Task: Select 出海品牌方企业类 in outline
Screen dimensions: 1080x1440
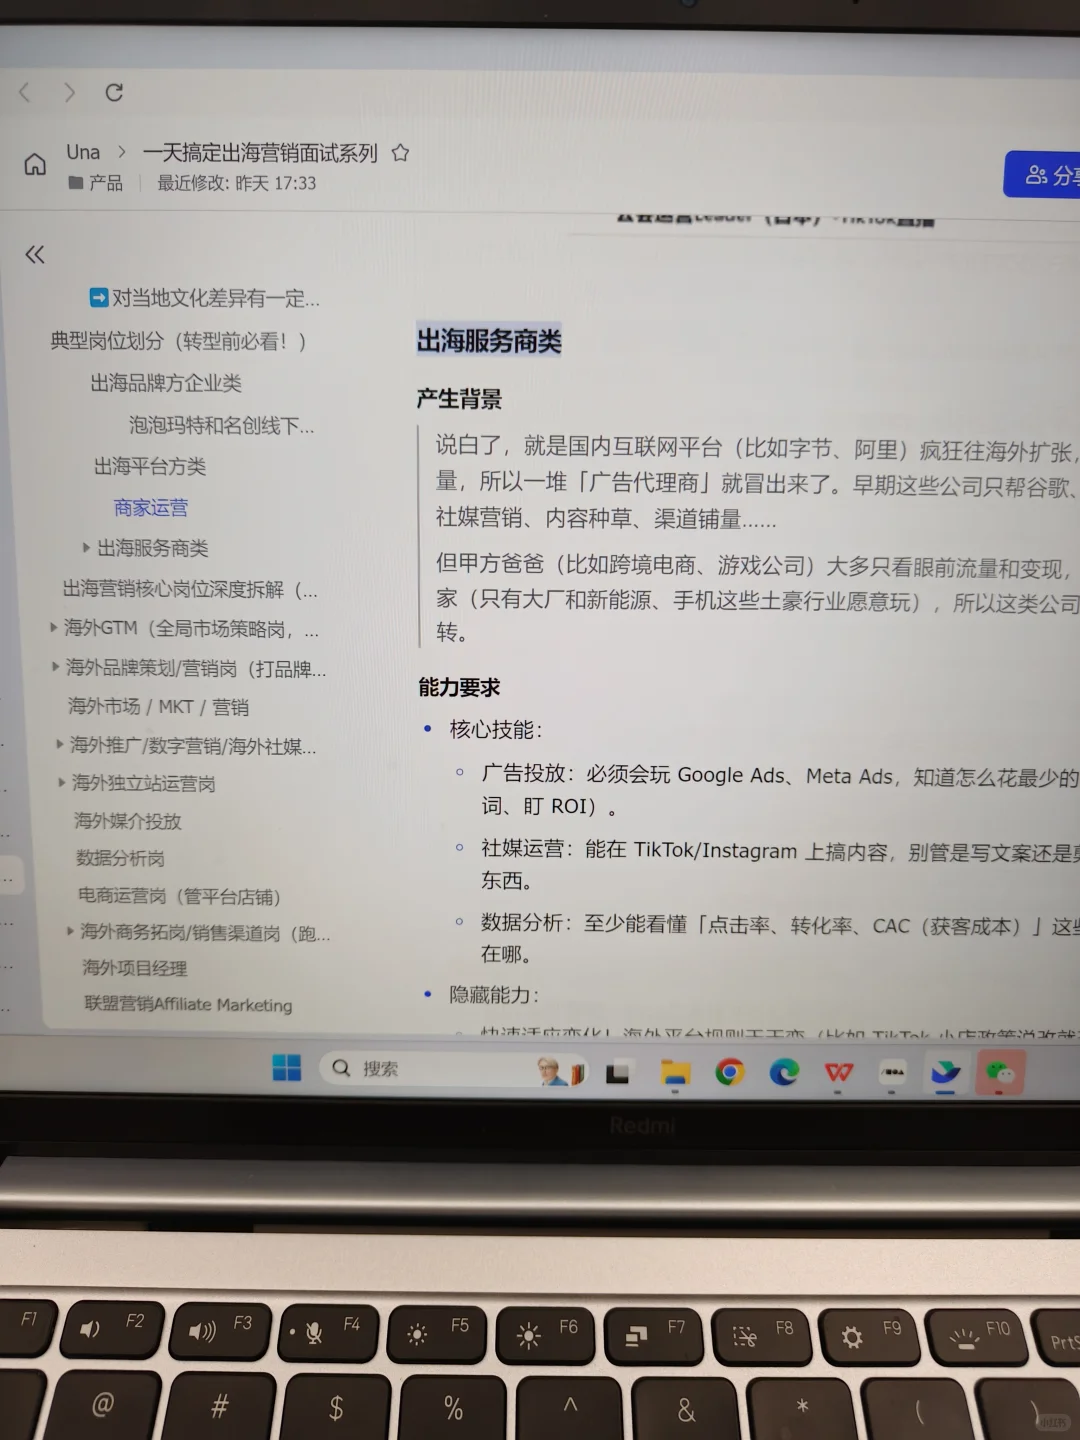Action: [x=166, y=383]
